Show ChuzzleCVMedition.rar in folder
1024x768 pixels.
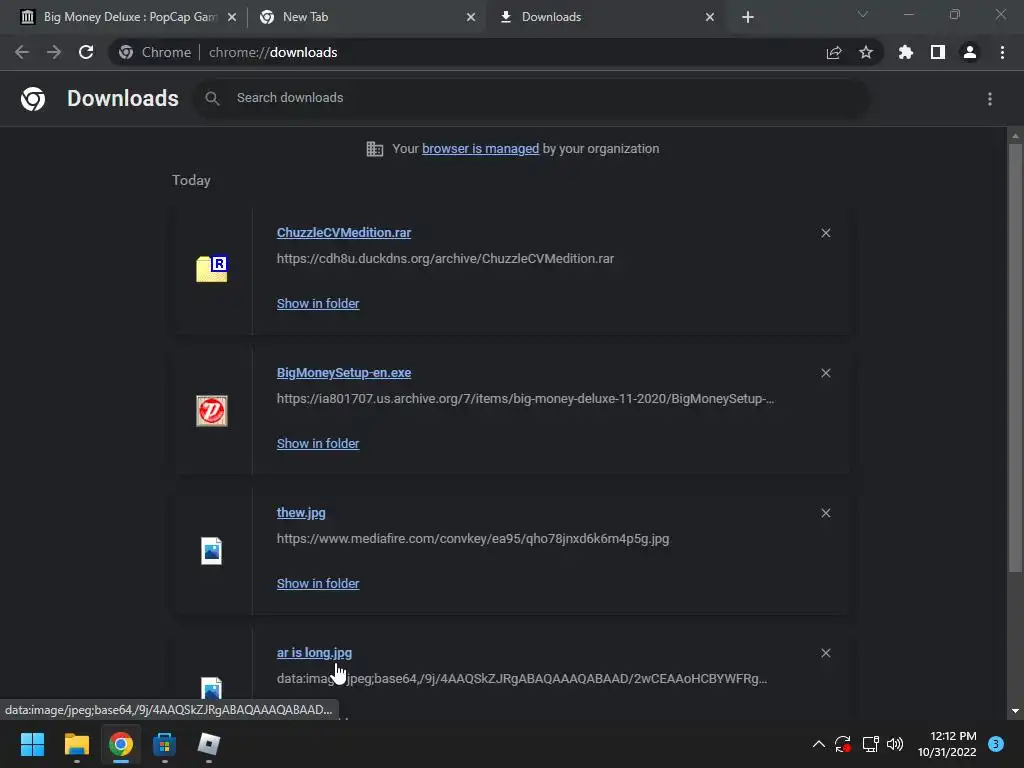coord(318,304)
